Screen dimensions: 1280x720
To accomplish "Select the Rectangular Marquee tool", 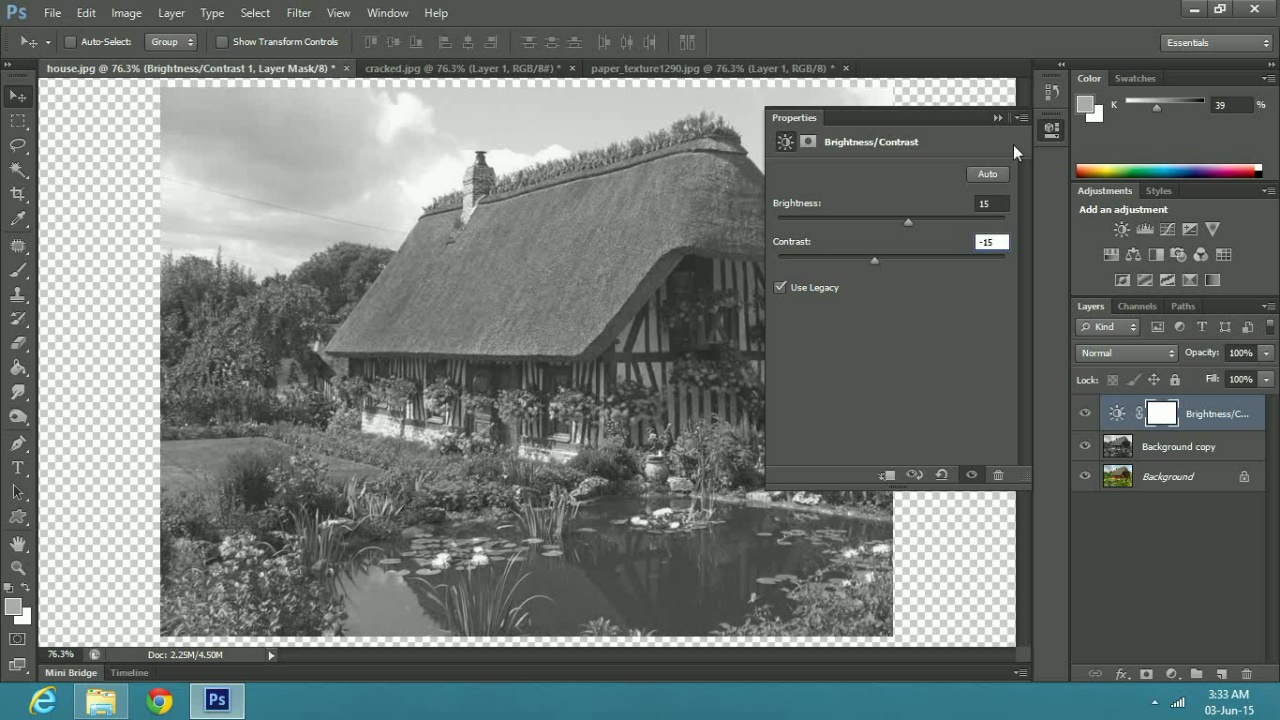I will [18, 121].
